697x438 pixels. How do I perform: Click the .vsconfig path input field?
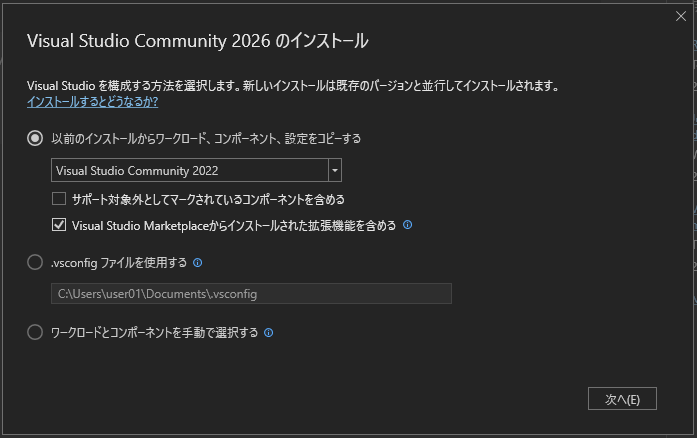pos(251,294)
